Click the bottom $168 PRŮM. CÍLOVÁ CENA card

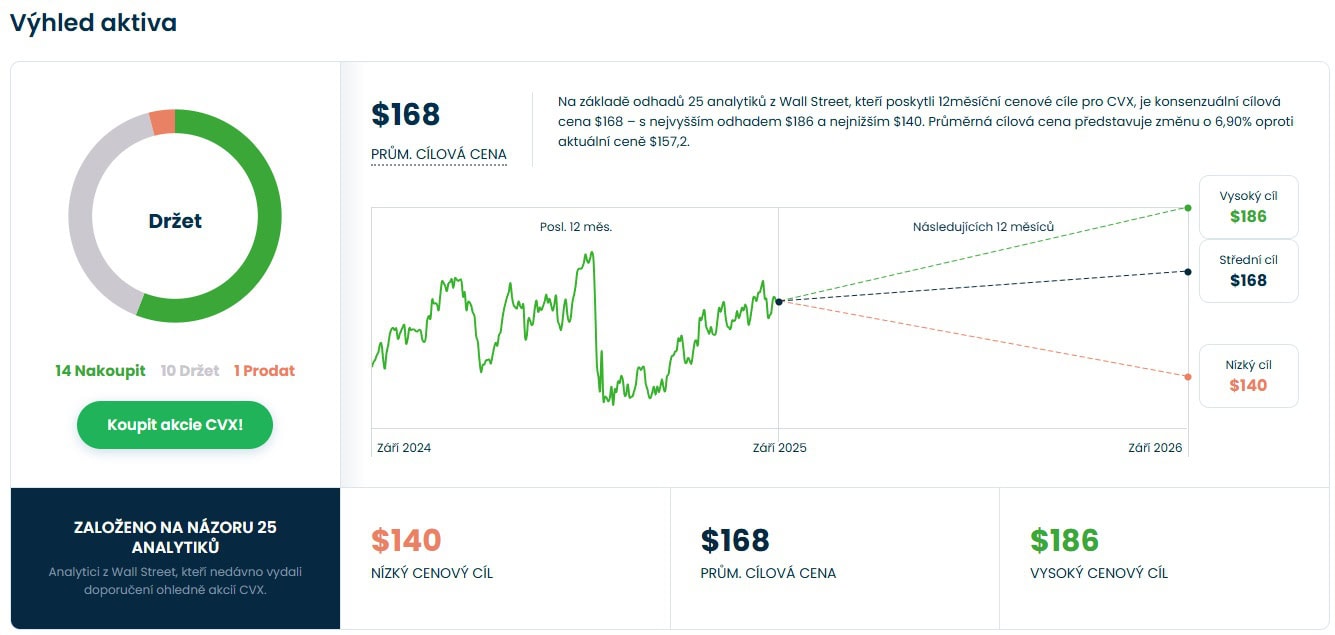coord(834,556)
